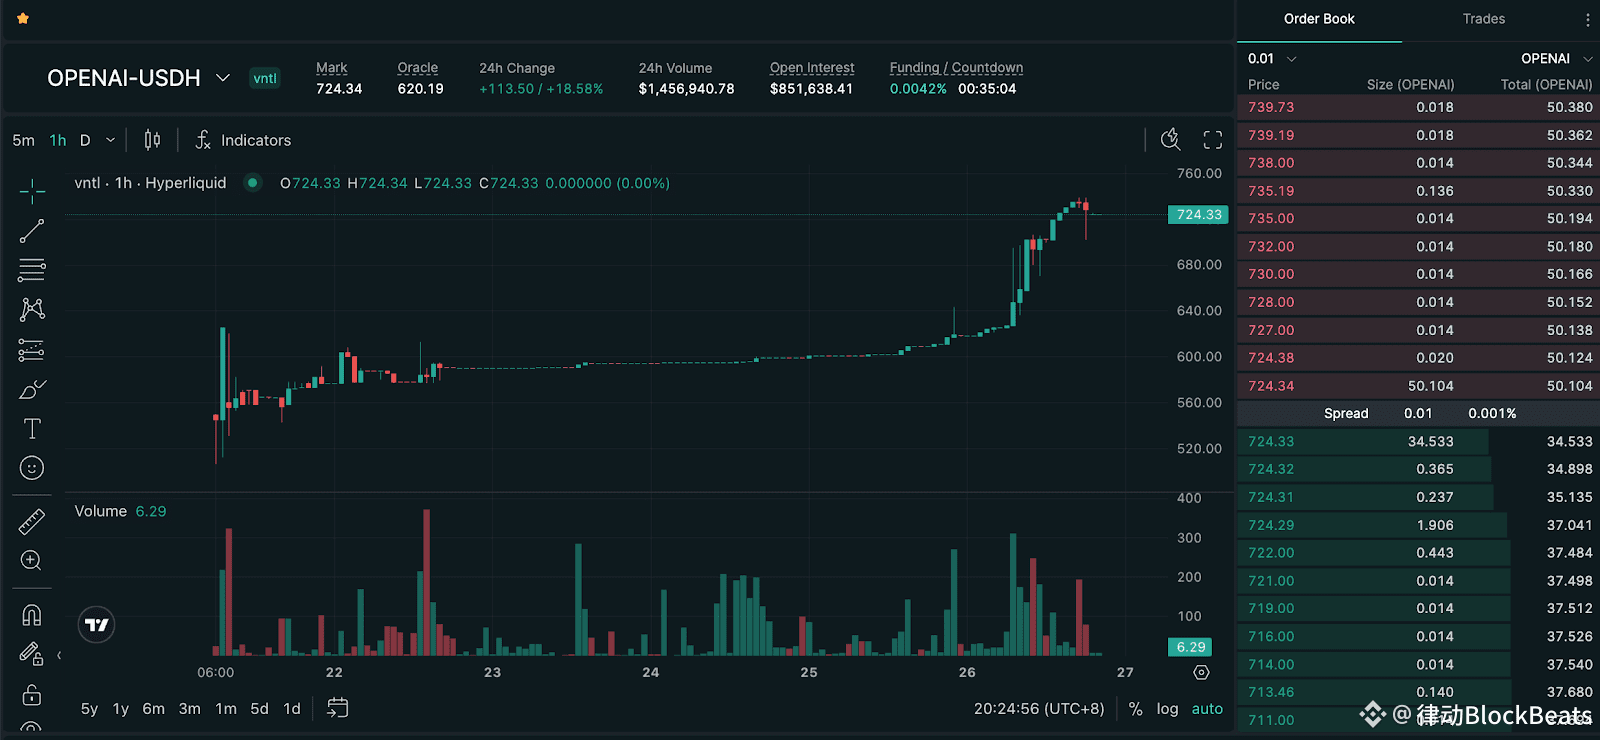This screenshot has width=1600, height=740.
Task: Toggle log scale on the chart
Action: 1167,708
